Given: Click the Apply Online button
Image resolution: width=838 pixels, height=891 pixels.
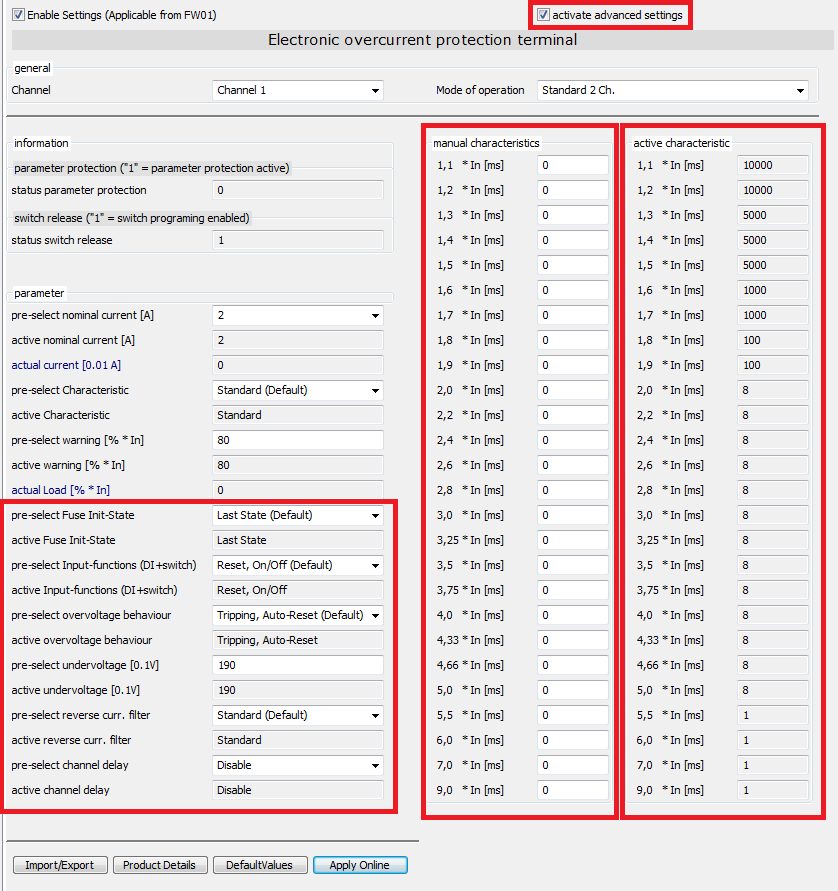Looking at the screenshot, I should [360, 865].
